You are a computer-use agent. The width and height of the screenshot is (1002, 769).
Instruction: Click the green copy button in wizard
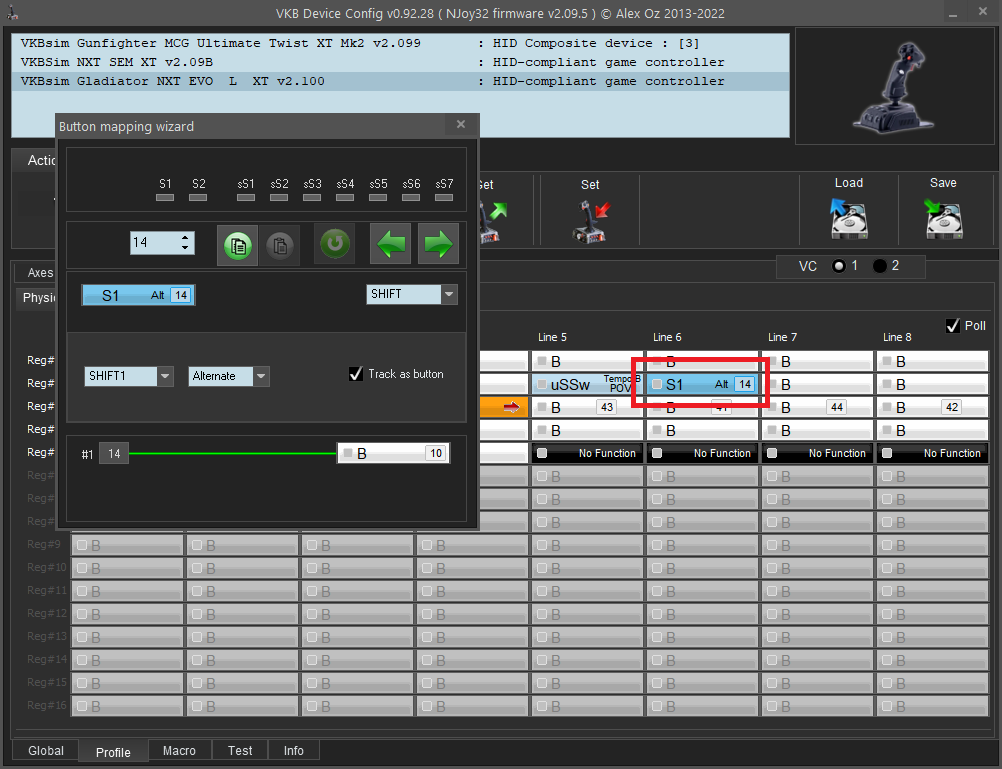[238, 244]
